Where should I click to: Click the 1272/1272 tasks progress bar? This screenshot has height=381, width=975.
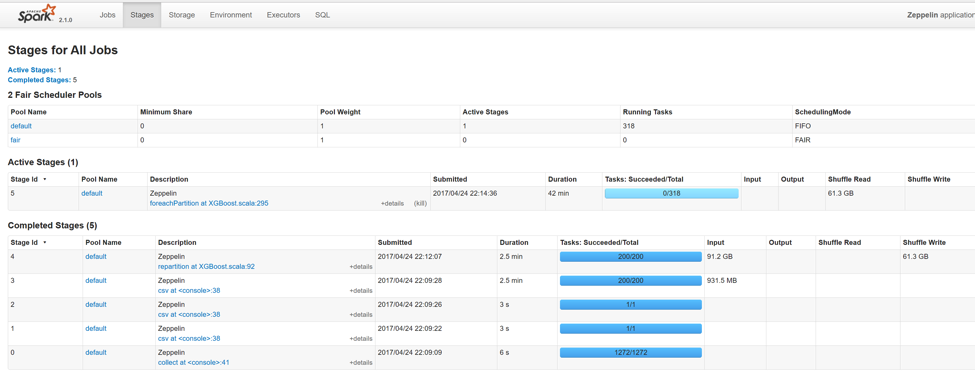(x=631, y=353)
